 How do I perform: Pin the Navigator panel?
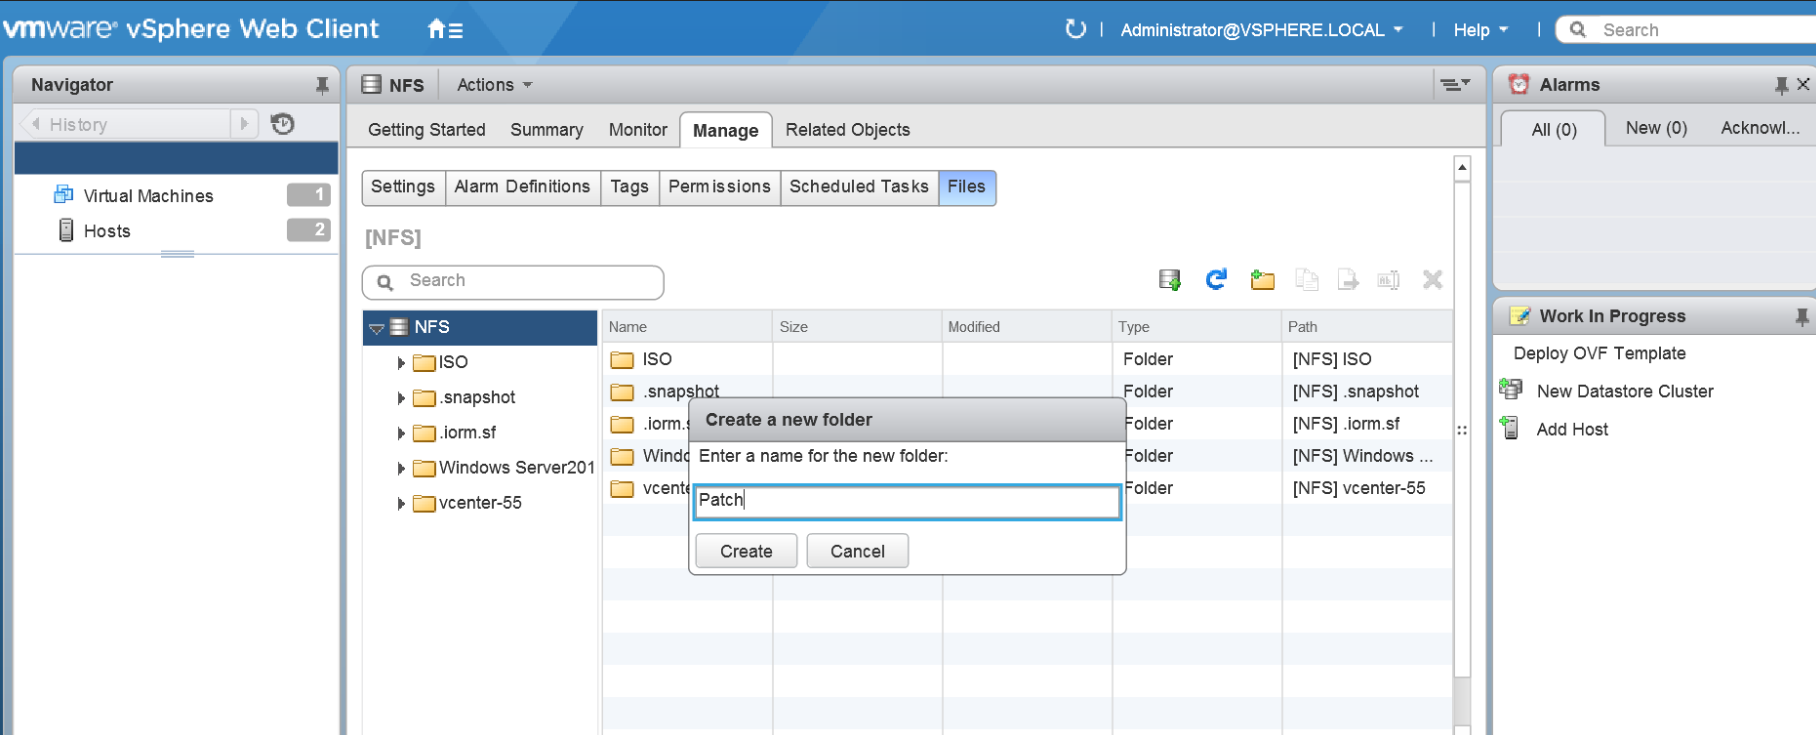(x=322, y=85)
